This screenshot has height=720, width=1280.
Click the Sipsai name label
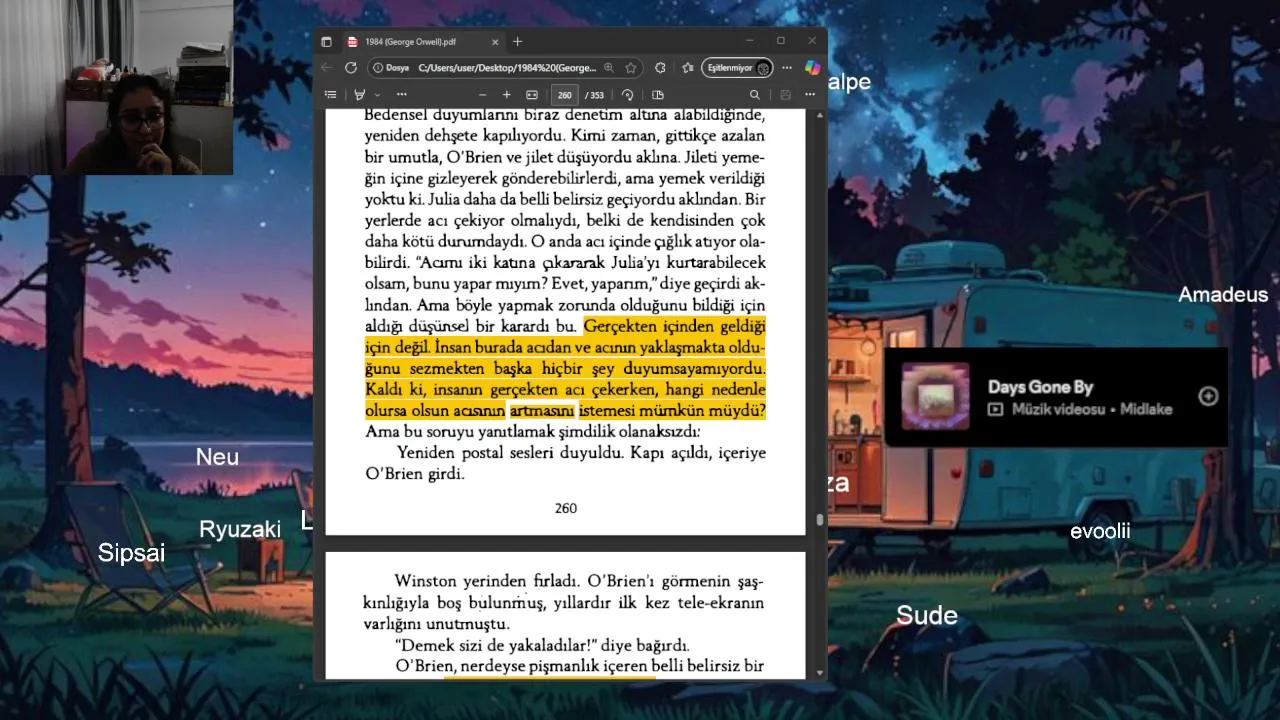pyautogui.click(x=131, y=553)
